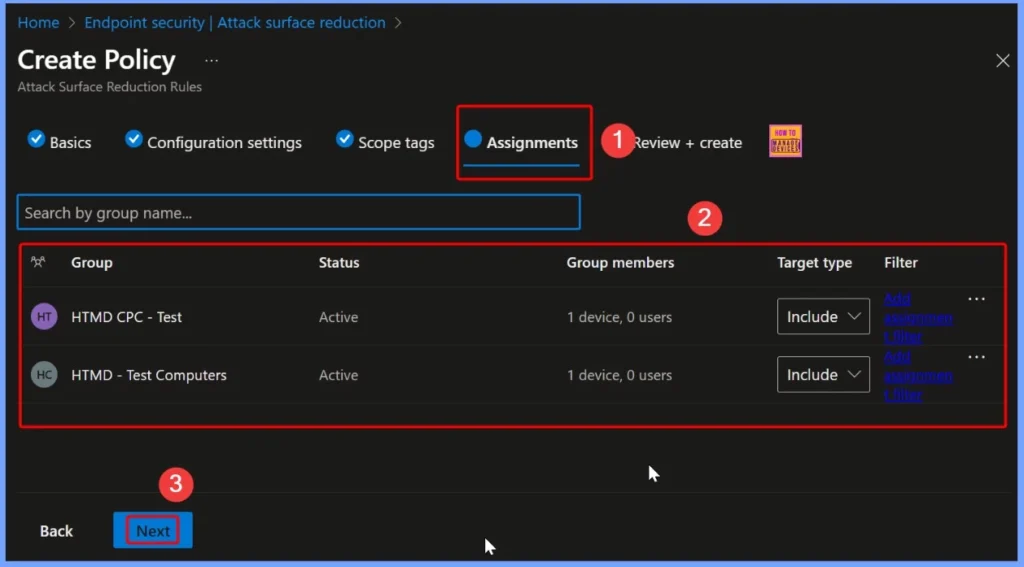Click the group icon in table header
Viewport: 1024px width, 567px height.
tap(38, 263)
